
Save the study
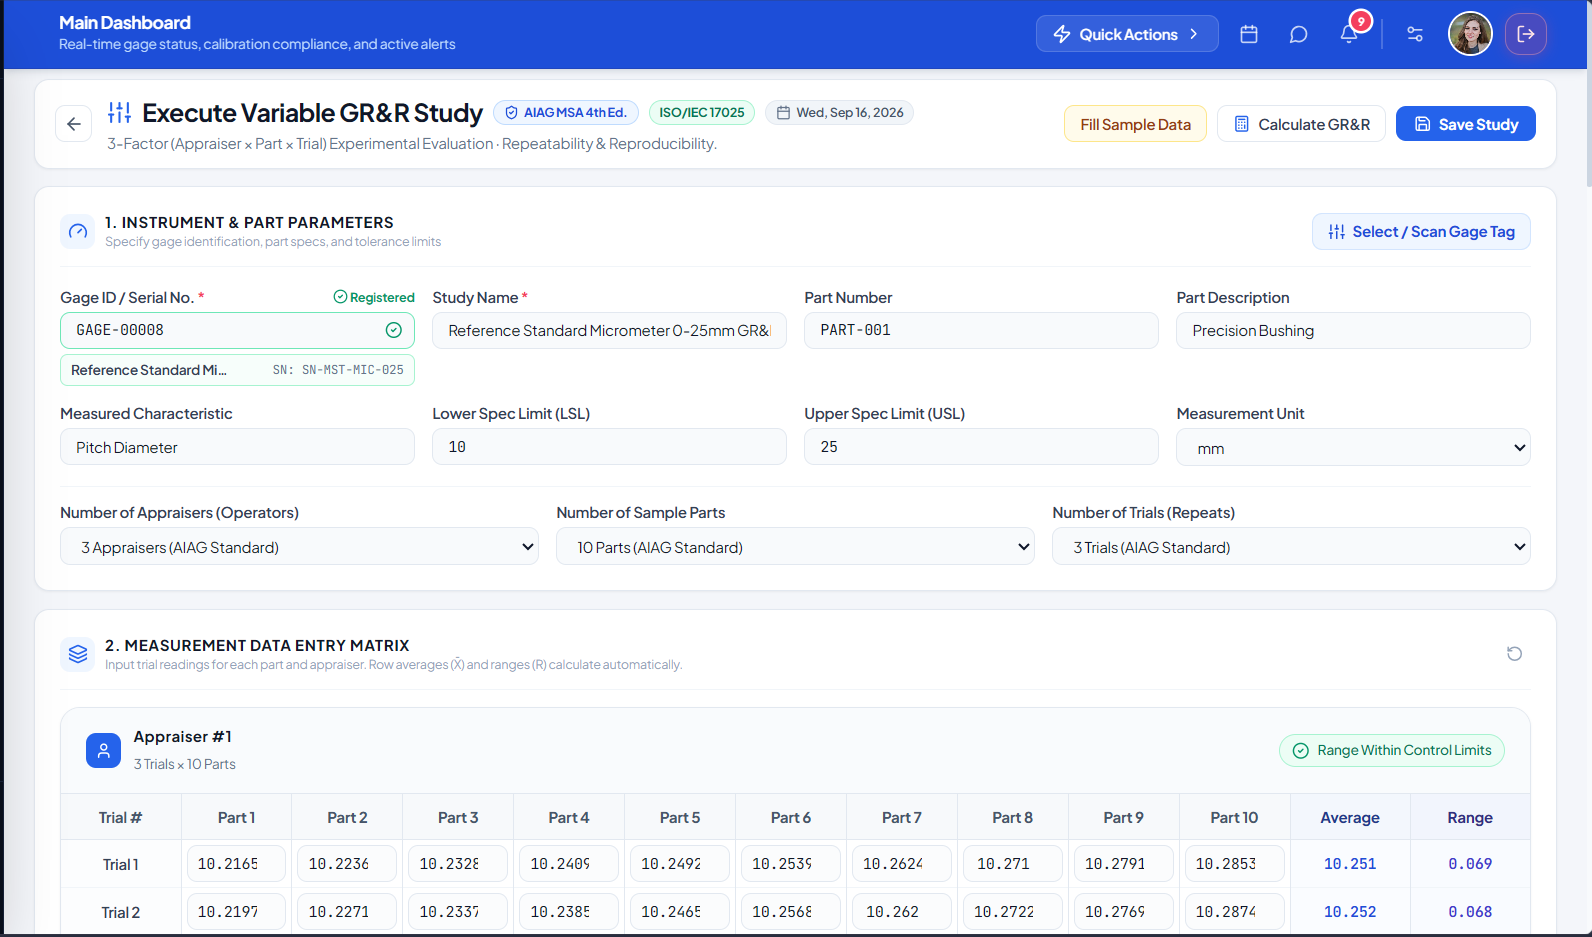tap(1465, 124)
